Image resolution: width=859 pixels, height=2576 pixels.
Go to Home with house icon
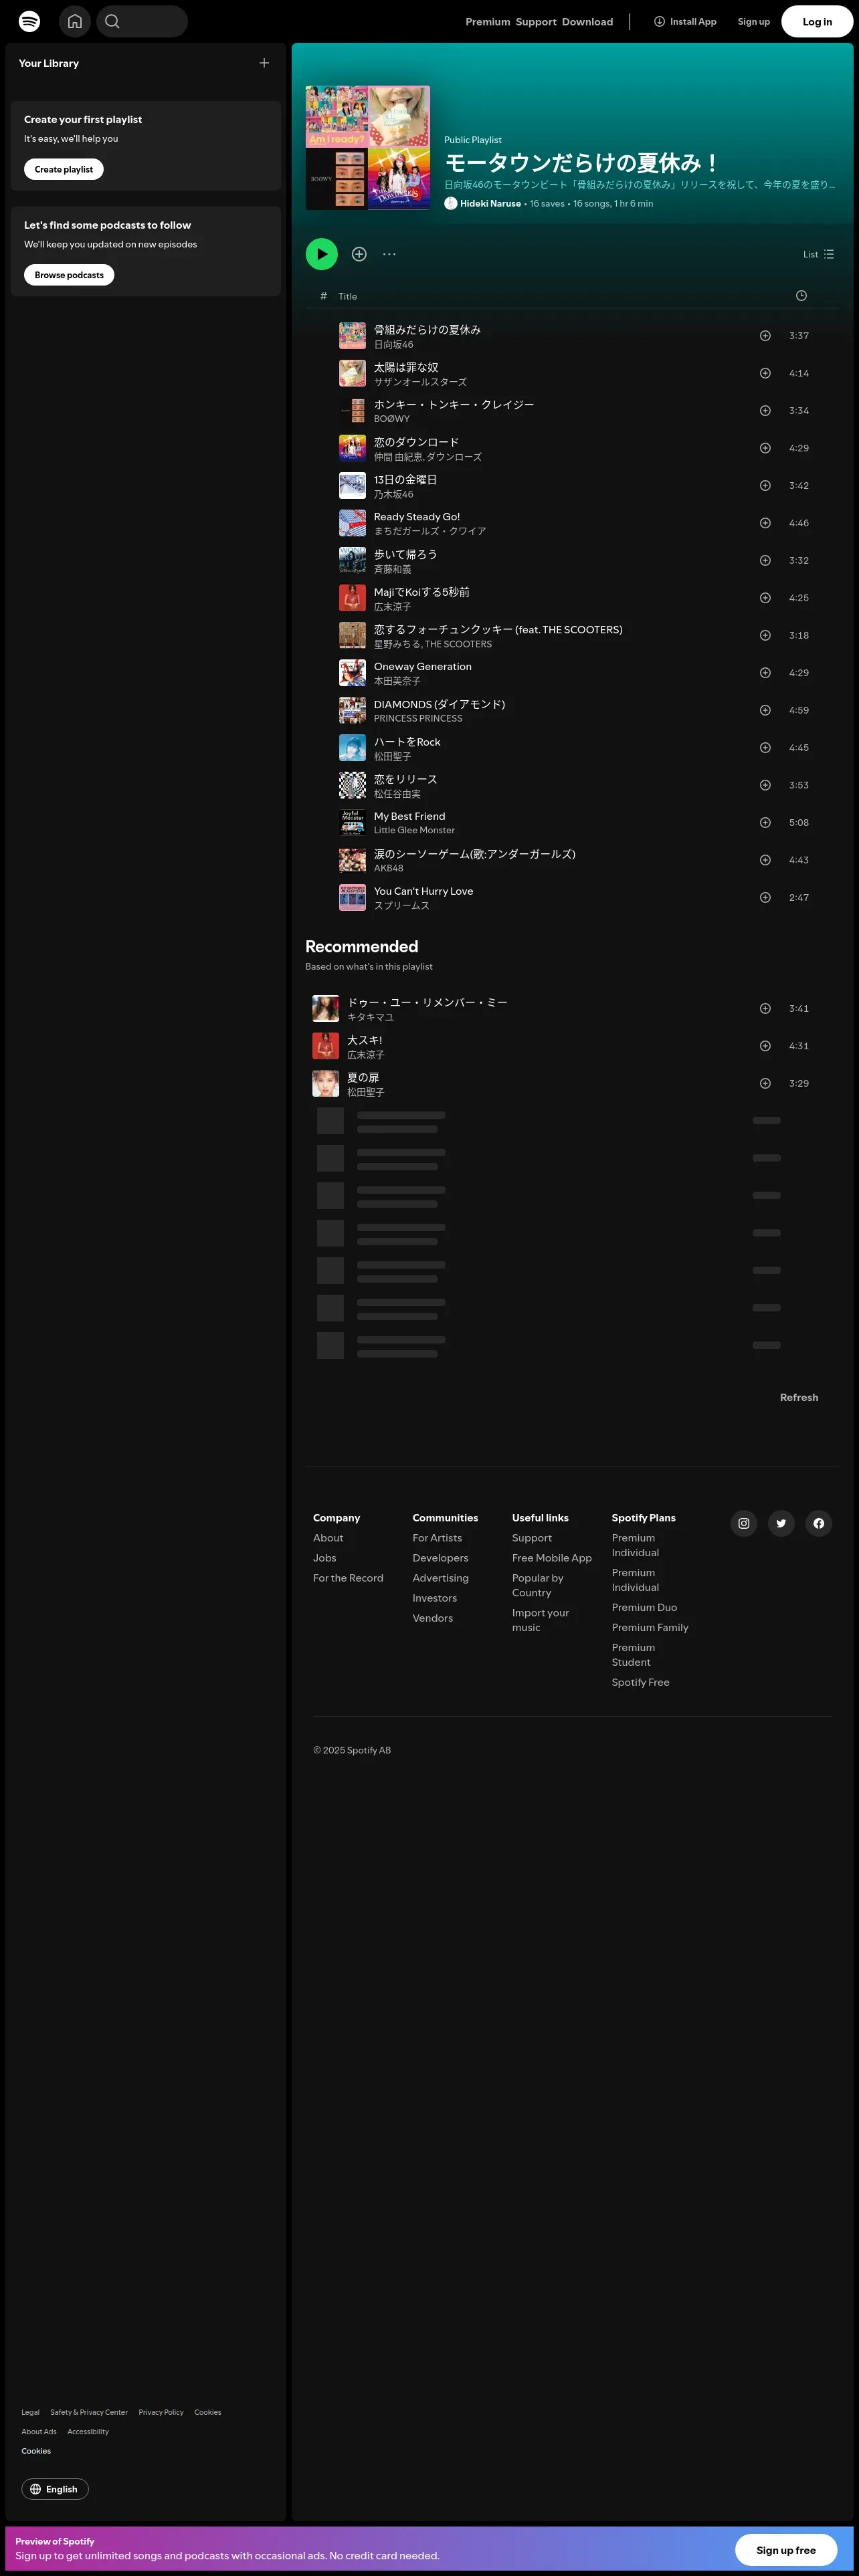click(75, 21)
